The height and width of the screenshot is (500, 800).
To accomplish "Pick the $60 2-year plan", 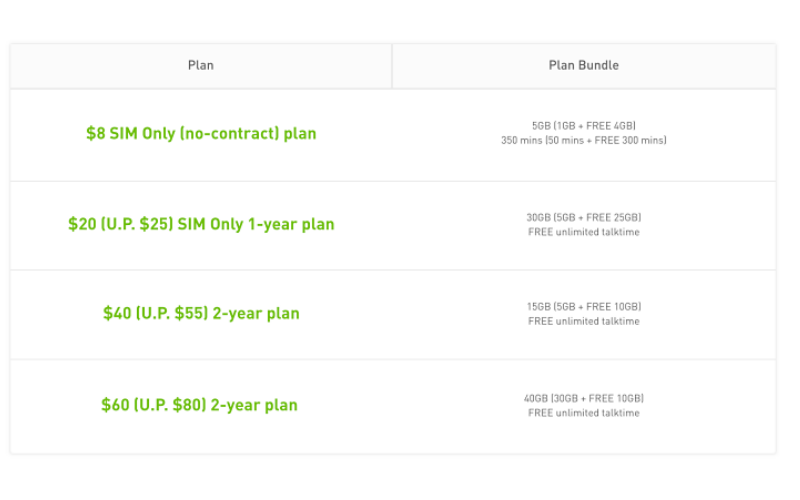I will (199, 405).
